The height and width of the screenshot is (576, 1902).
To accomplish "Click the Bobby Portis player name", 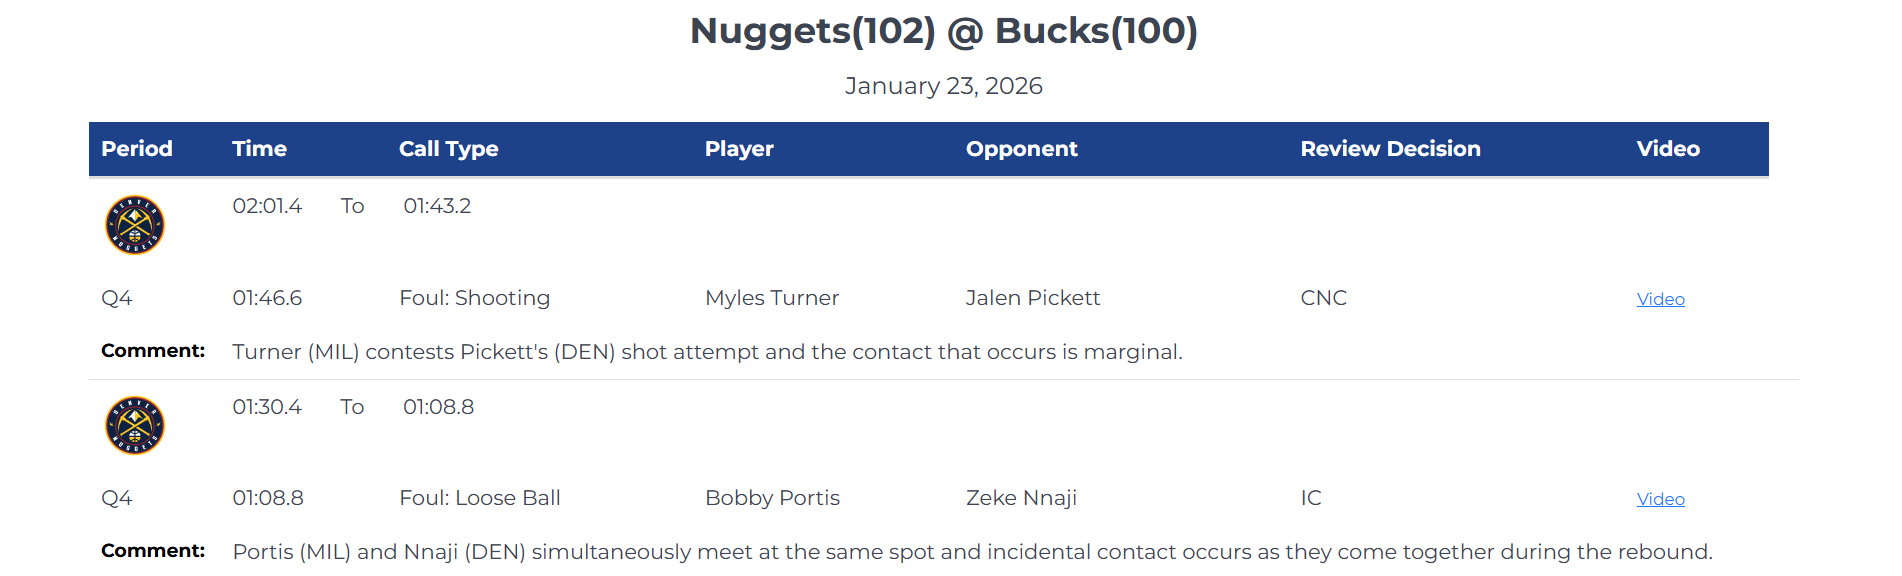I will point(771,498).
